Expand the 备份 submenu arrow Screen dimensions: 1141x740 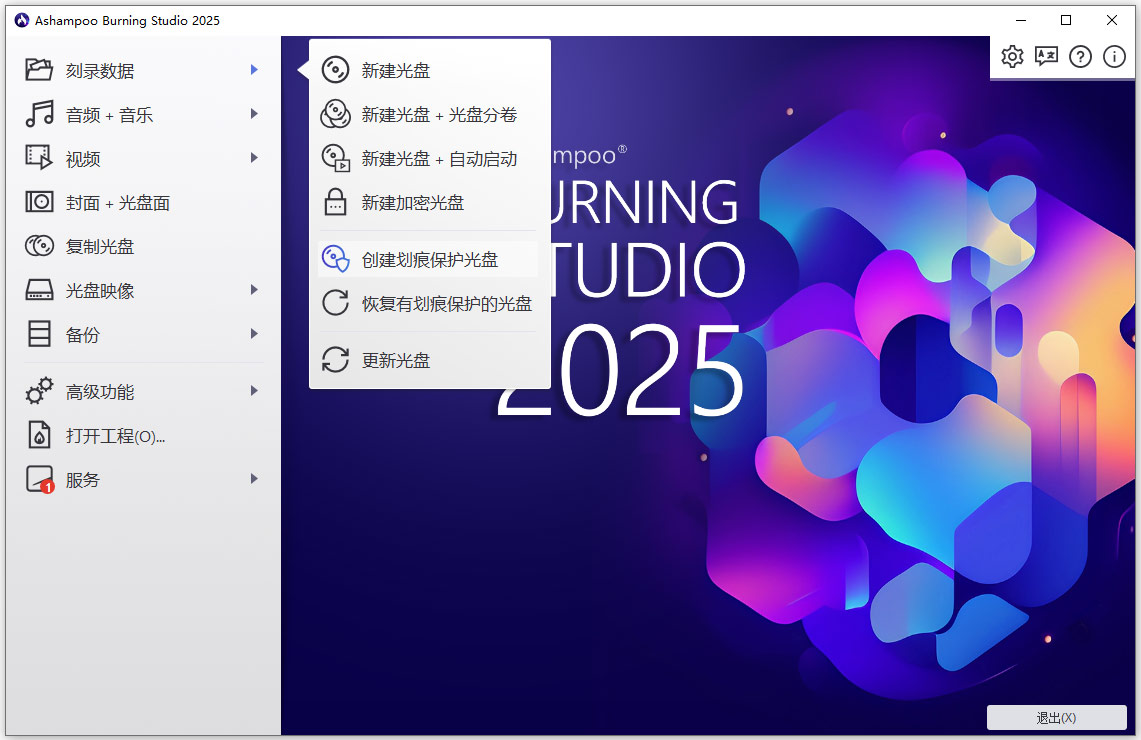coord(254,334)
